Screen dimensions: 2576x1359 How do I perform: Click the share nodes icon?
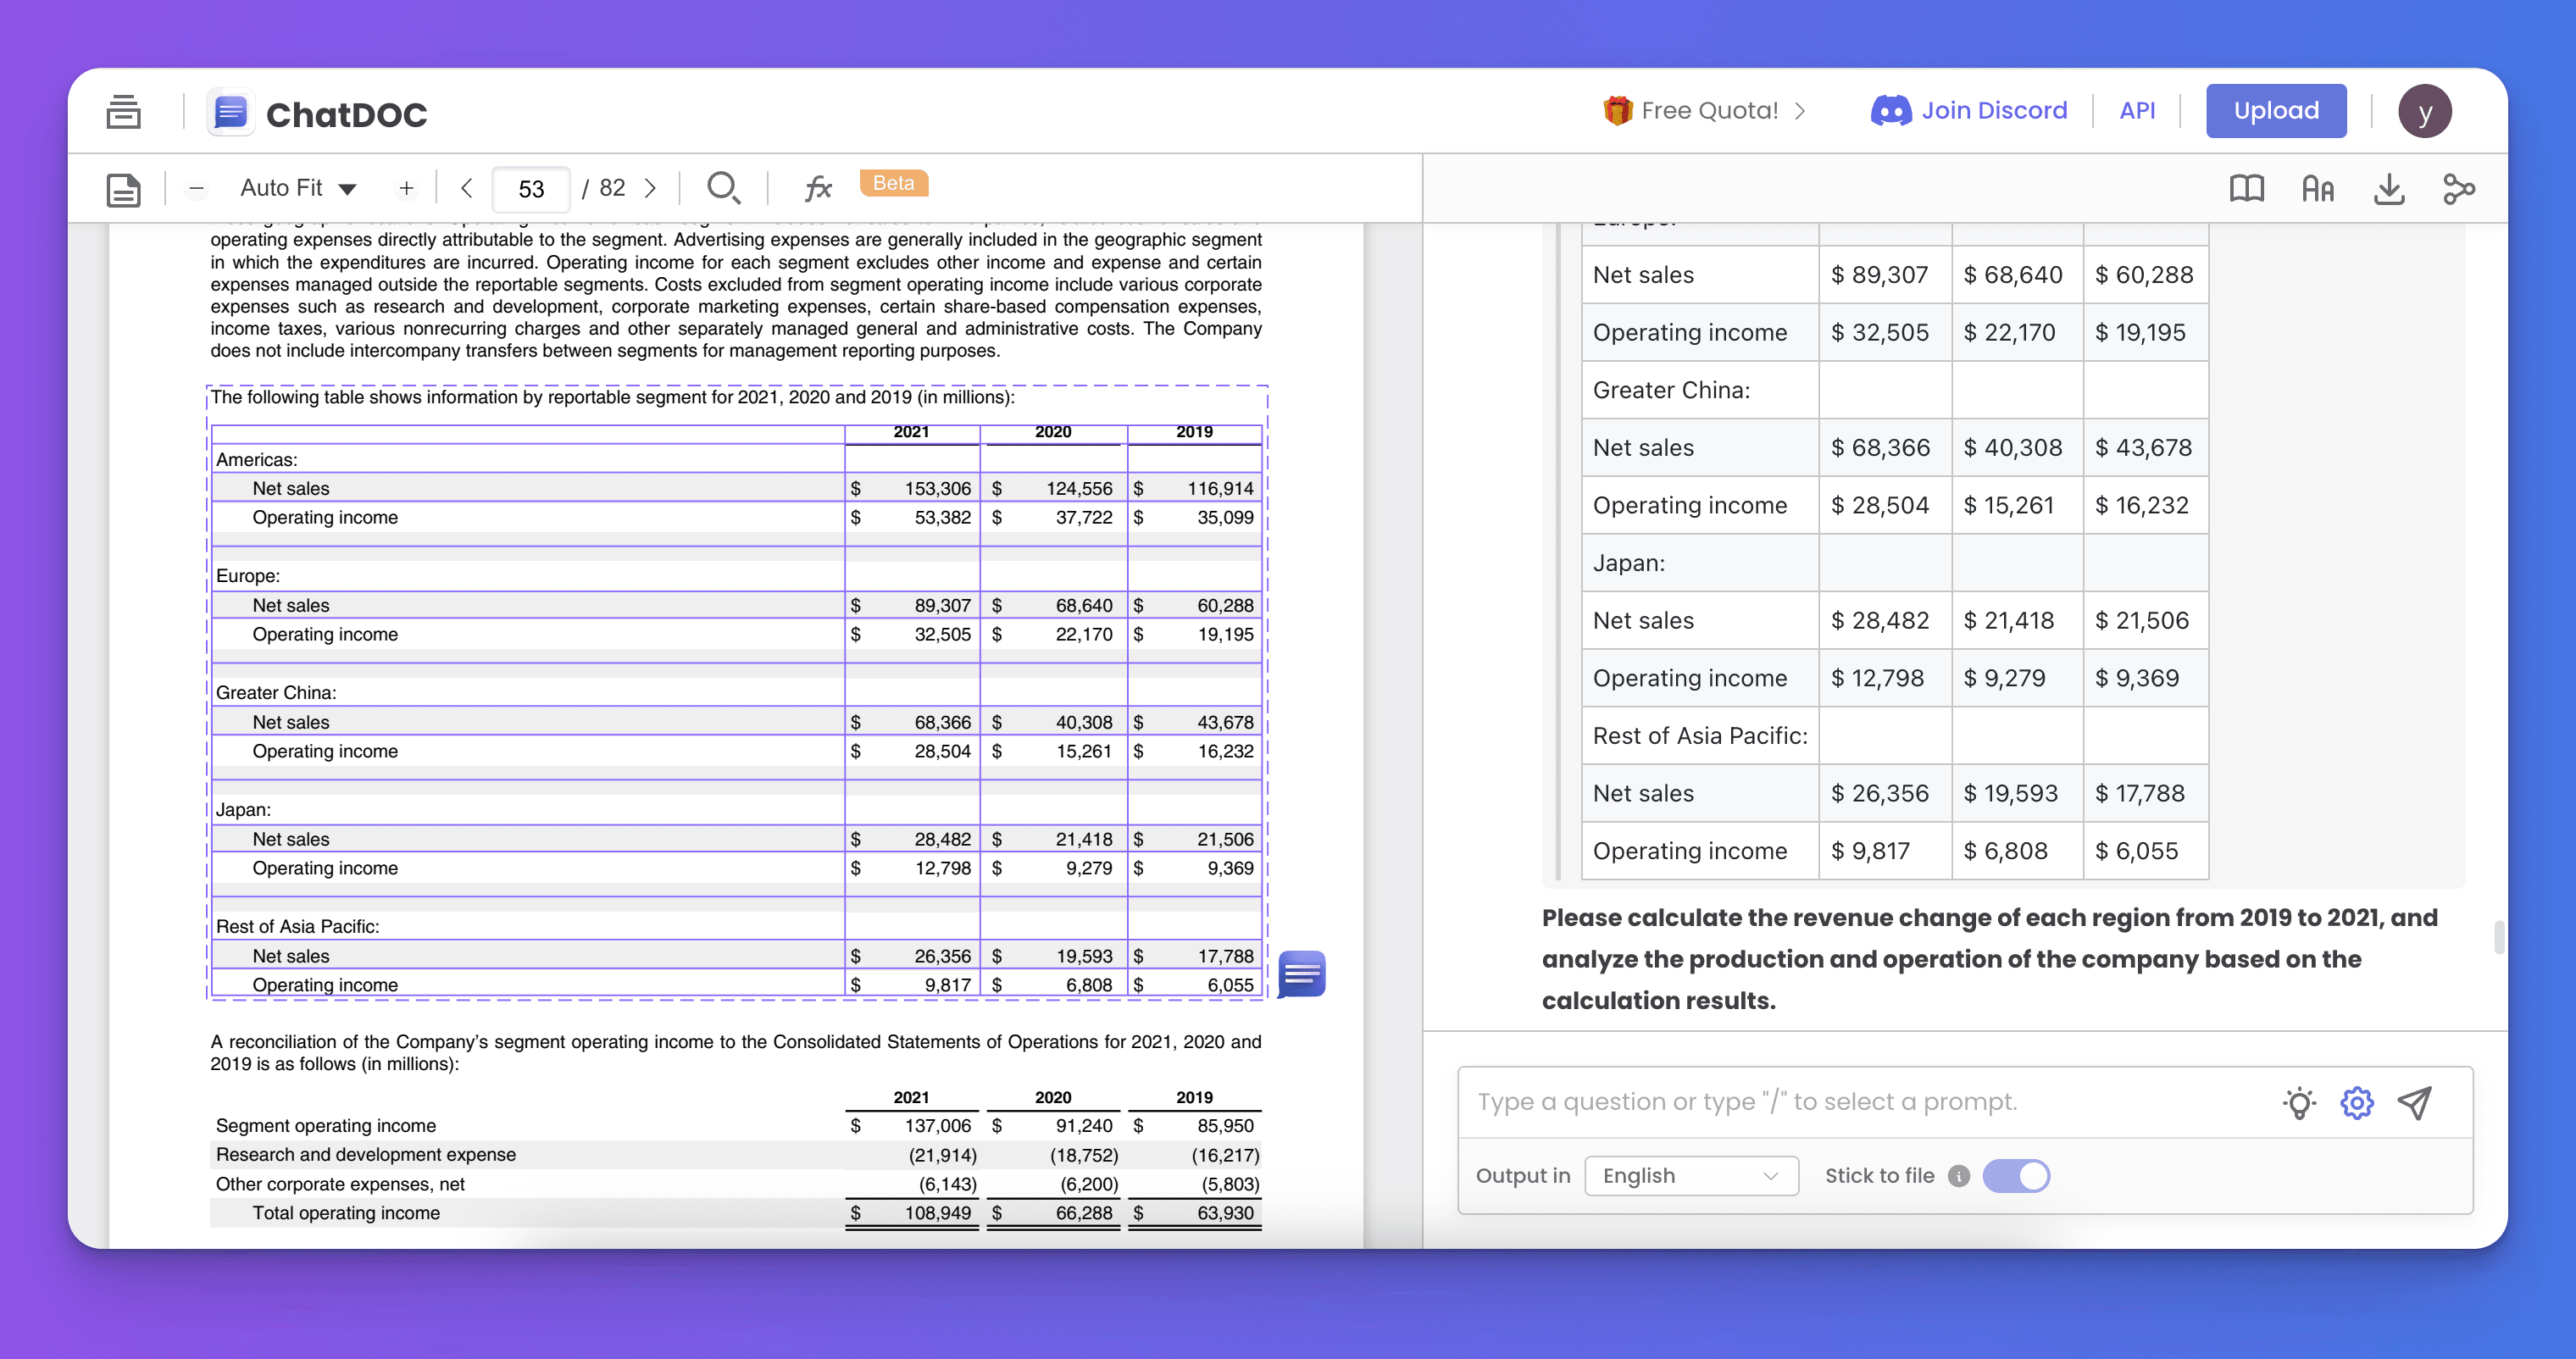point(2458,189)
